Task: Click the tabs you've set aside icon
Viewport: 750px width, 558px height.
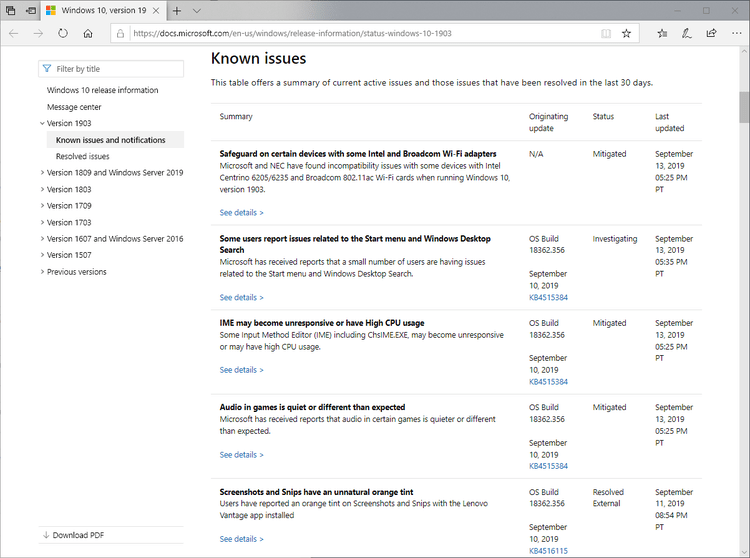Action: tap(11, 11)
